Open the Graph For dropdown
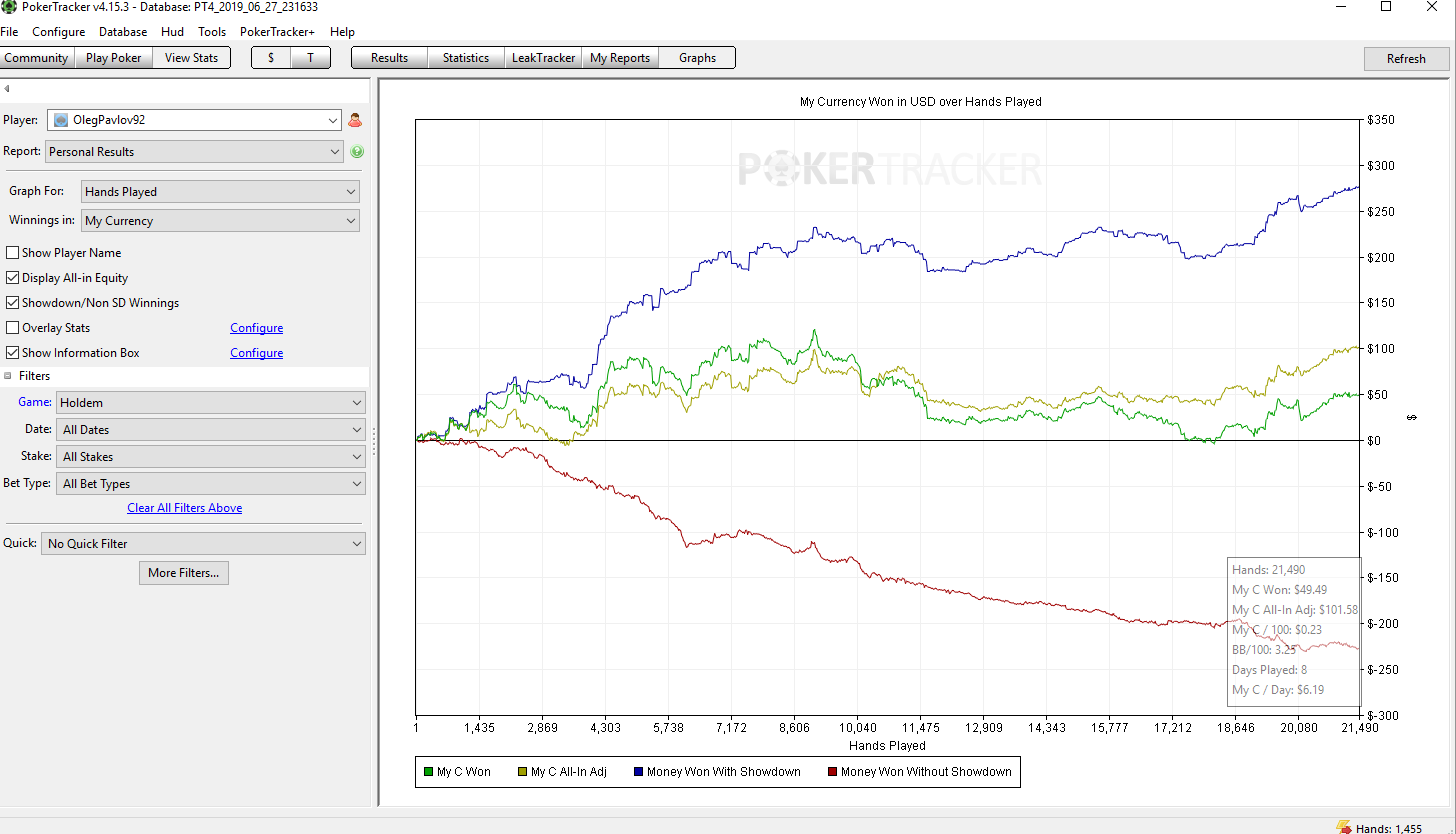 220,192
